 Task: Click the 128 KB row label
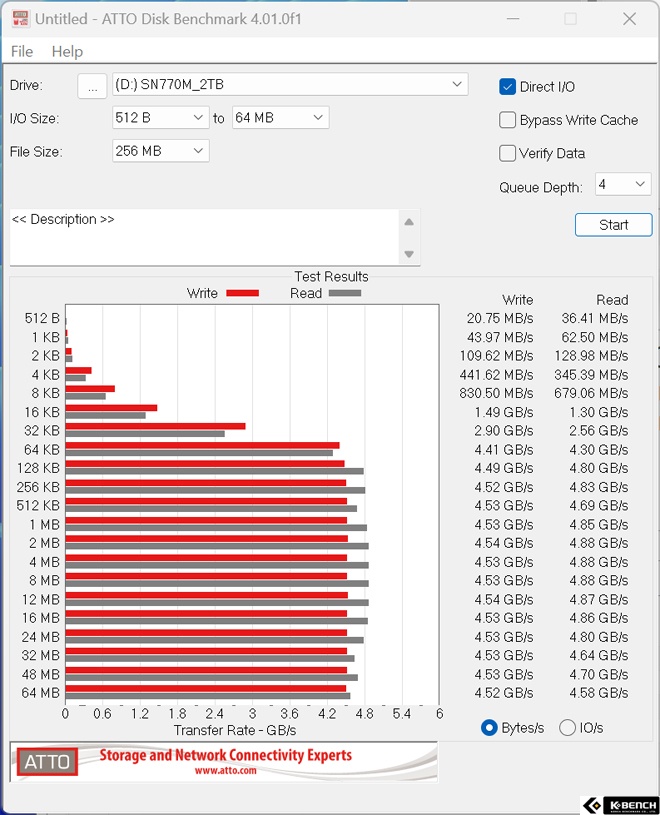[x=38, y=468]
